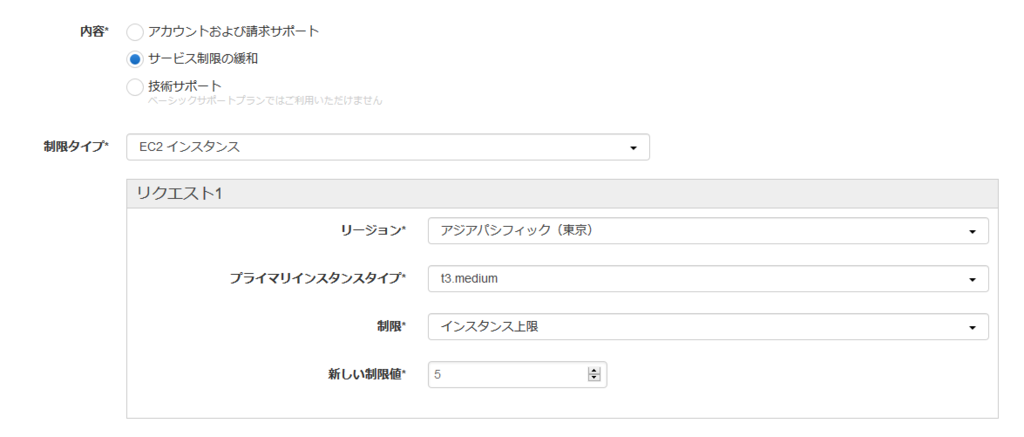
Task: Open プライマリインスタンスタイプ dropdown showing t3.medium
Action: (x=708, y=279)
